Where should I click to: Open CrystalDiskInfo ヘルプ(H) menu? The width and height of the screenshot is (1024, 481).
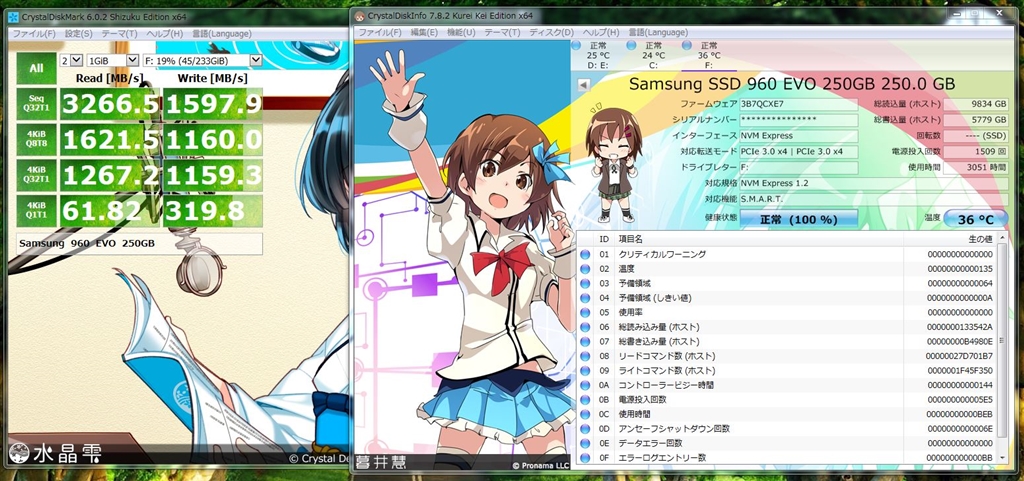601,32
